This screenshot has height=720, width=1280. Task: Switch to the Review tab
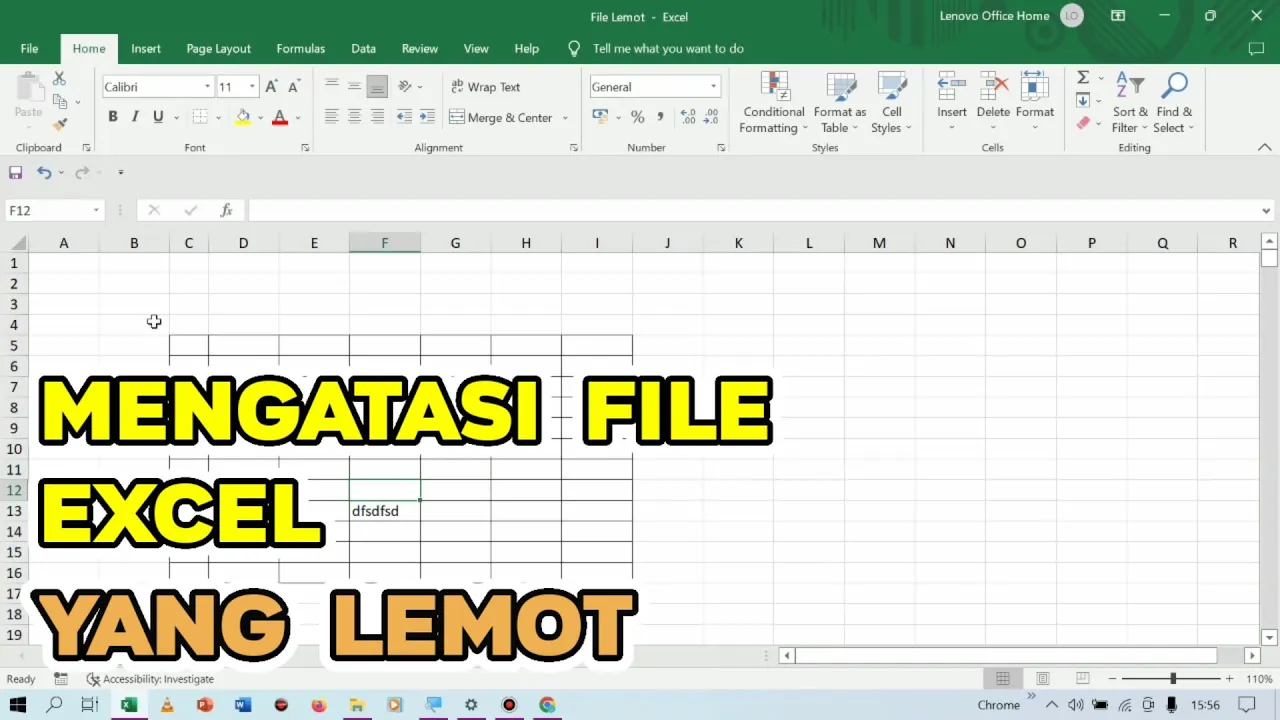tap(420, 48)
